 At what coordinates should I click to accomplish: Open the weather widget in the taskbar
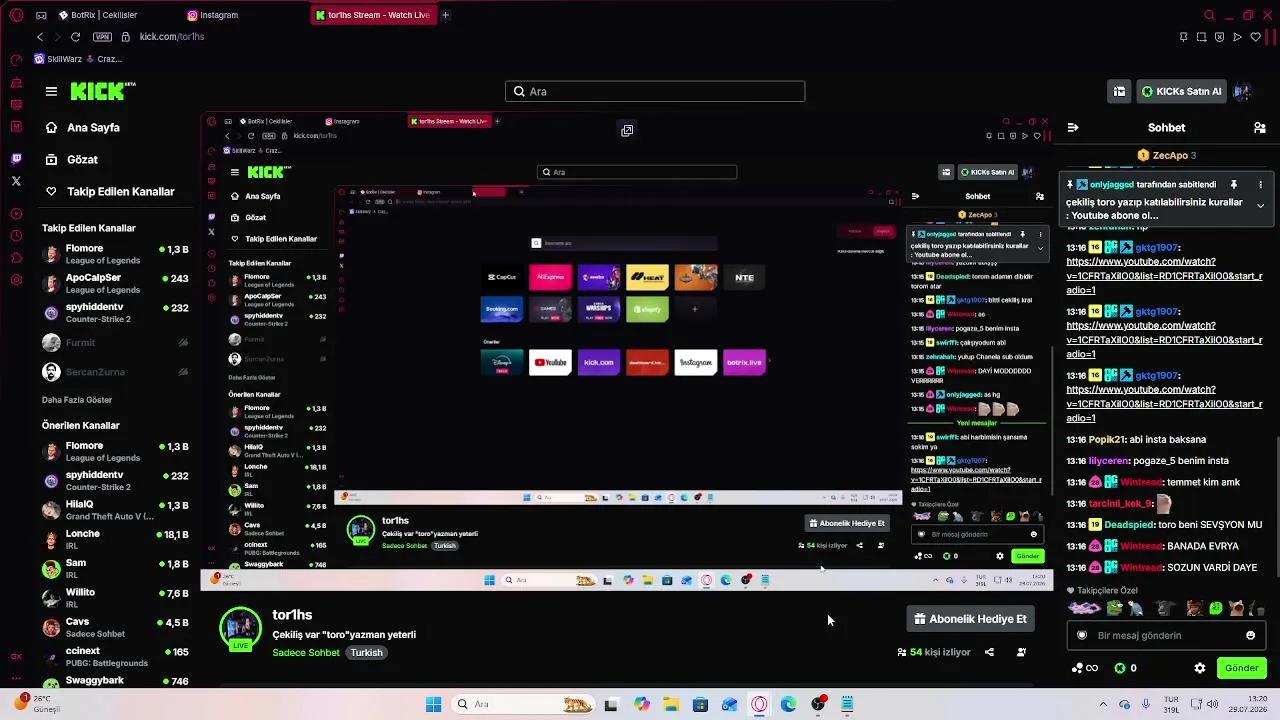[x=38, y=703]
